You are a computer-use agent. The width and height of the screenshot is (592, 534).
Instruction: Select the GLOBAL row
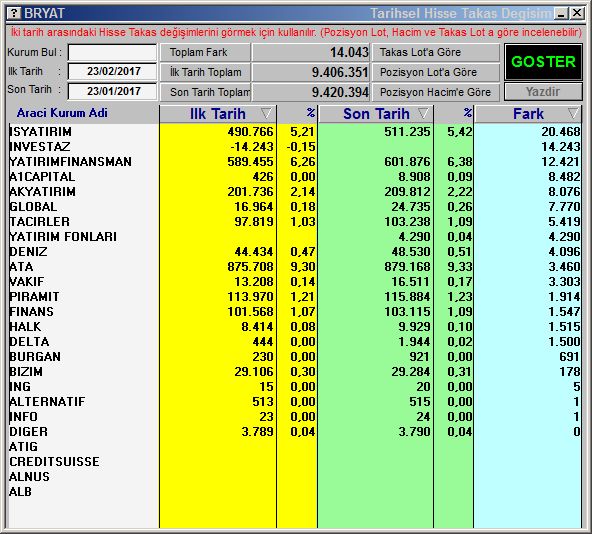coord(294,207)
